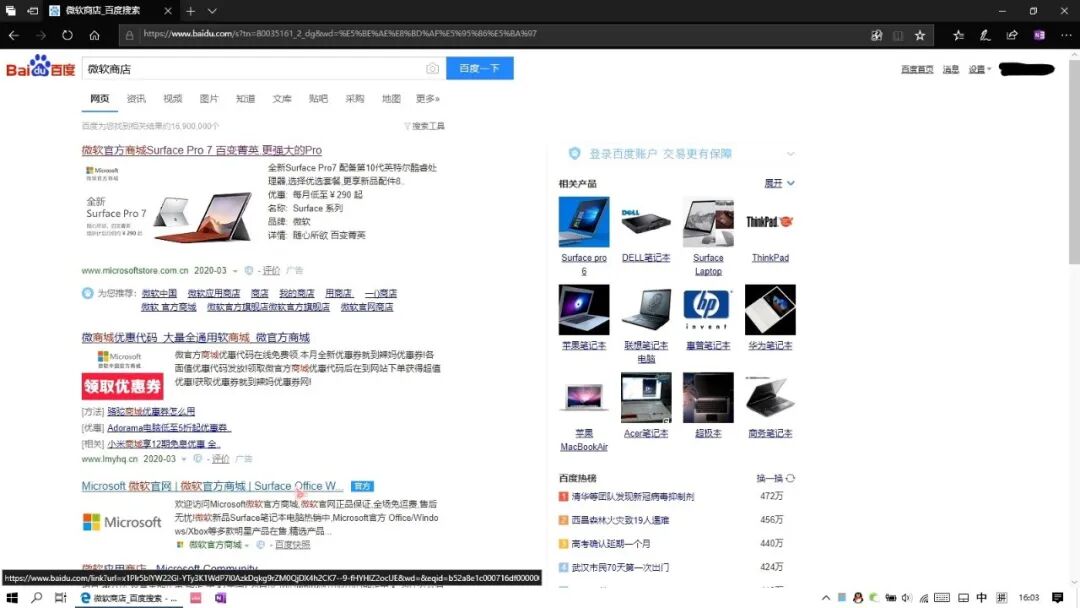The height and width of the screenshot is (608, 1080).
Task: Click the address bar padlock icon
Action: point(129,34)
